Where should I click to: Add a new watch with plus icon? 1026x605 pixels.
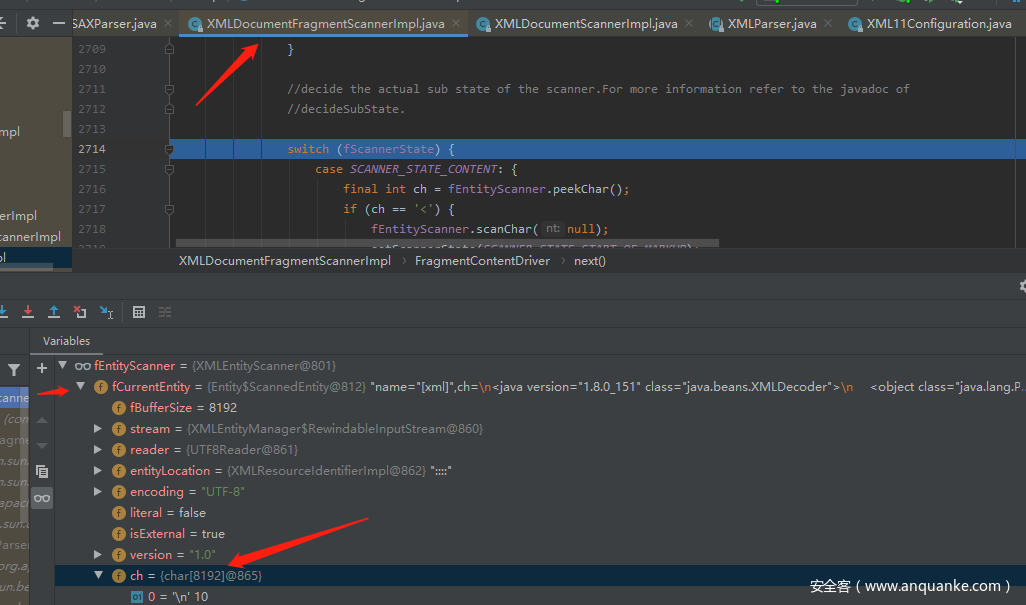42,368
